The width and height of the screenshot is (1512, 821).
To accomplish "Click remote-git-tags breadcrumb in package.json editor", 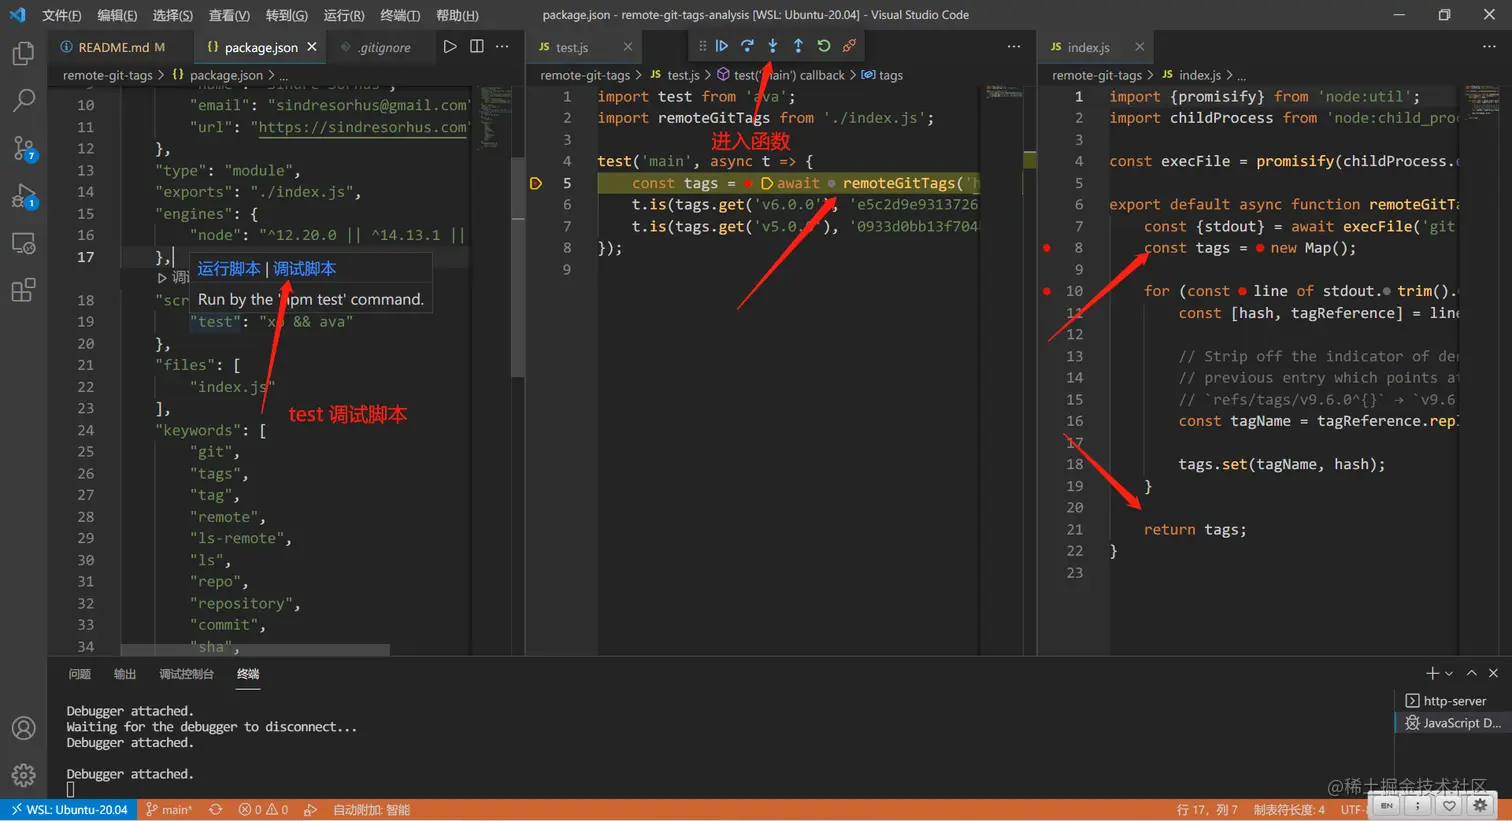I will (x=107, y=75).
